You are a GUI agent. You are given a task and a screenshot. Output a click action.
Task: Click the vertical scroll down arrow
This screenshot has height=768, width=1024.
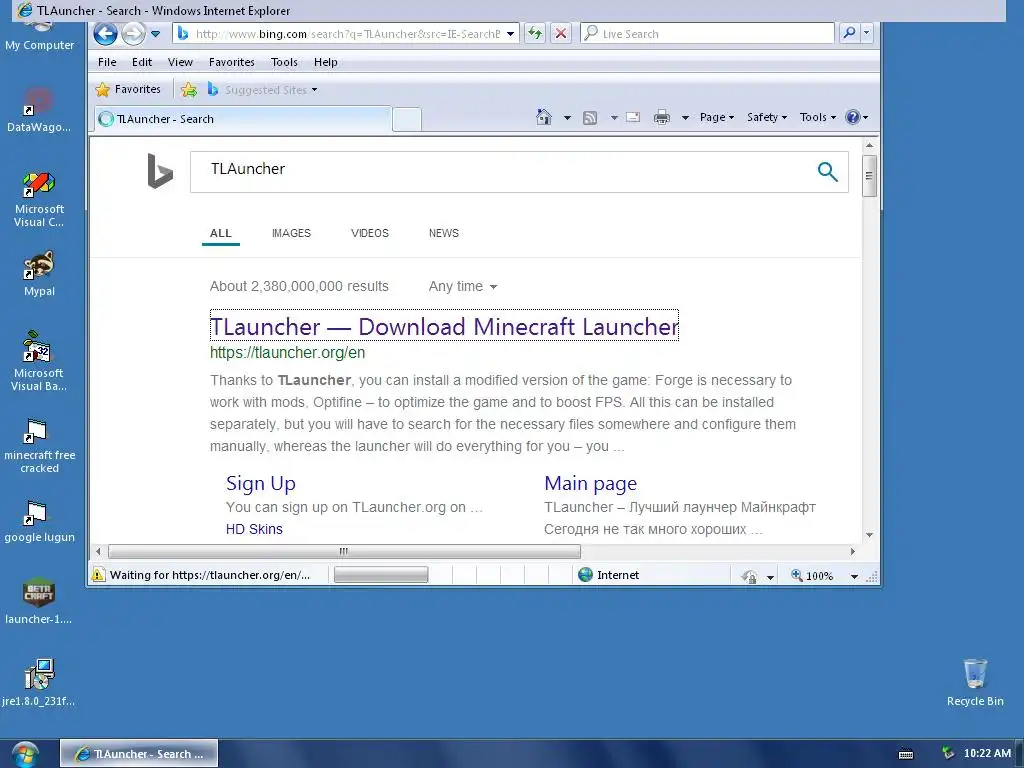869,535
